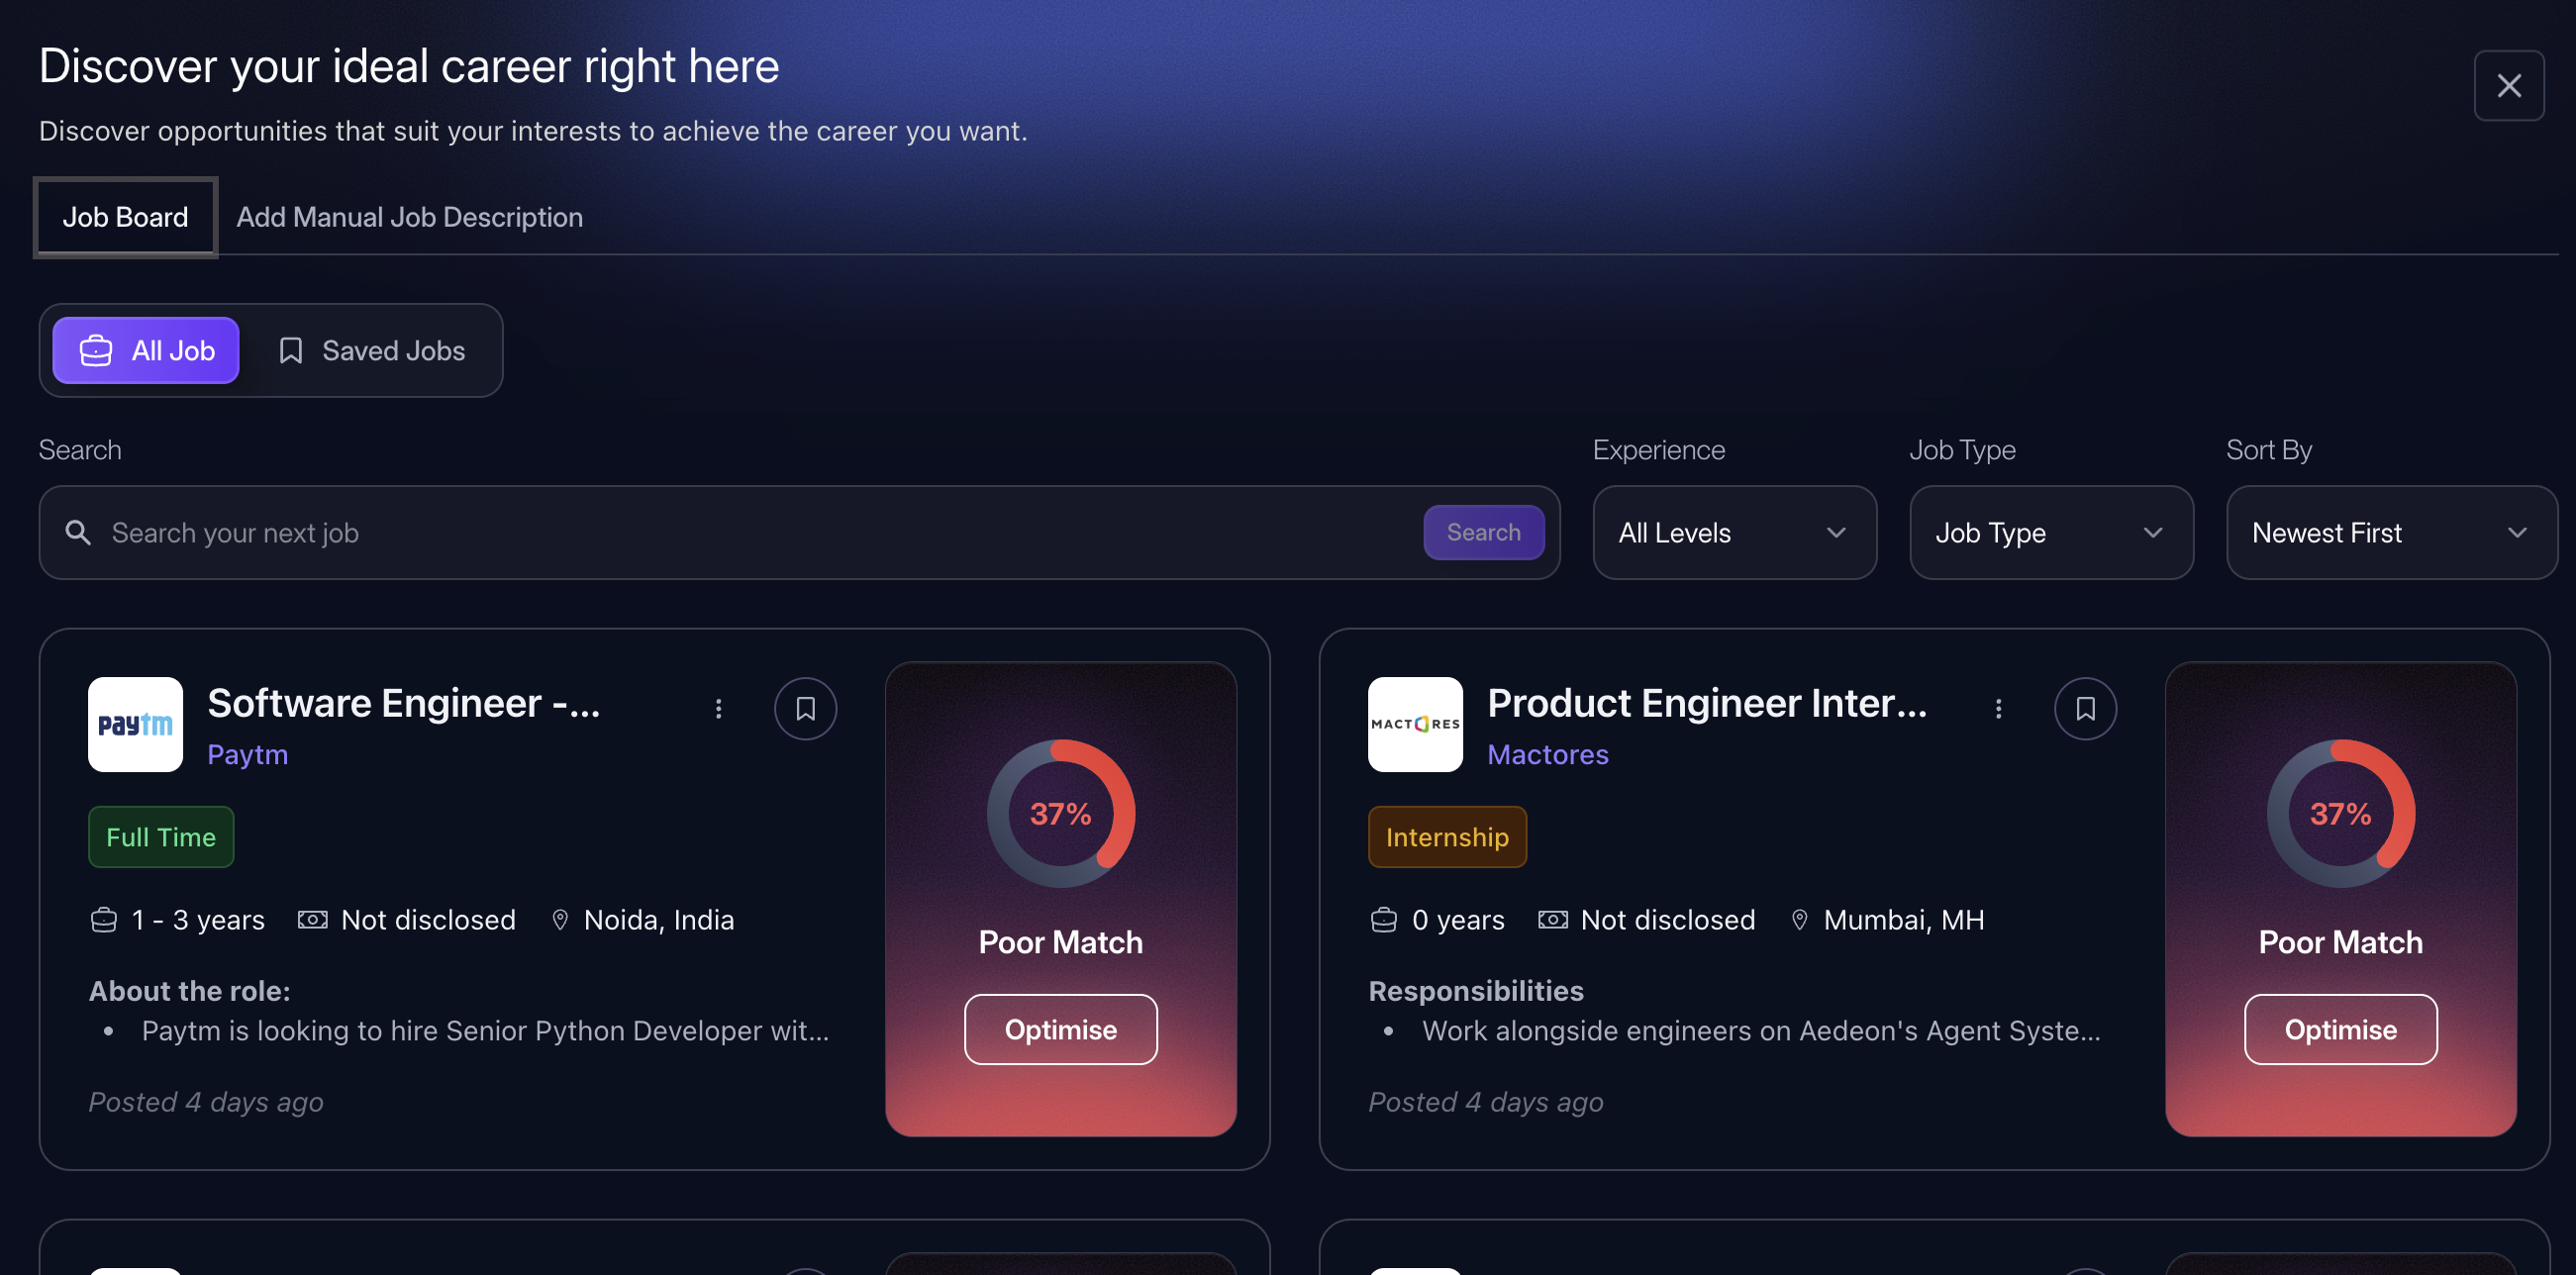The height and width of the screenshot is (1275, 2576).
Task: Open the Job Type dropdown
Action: point(2051,532)
